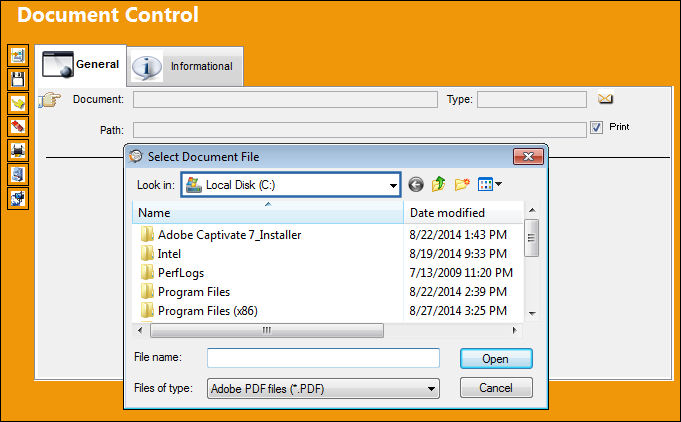Go back with the round arrow icon
681x422 pixels.
[416, 185]
